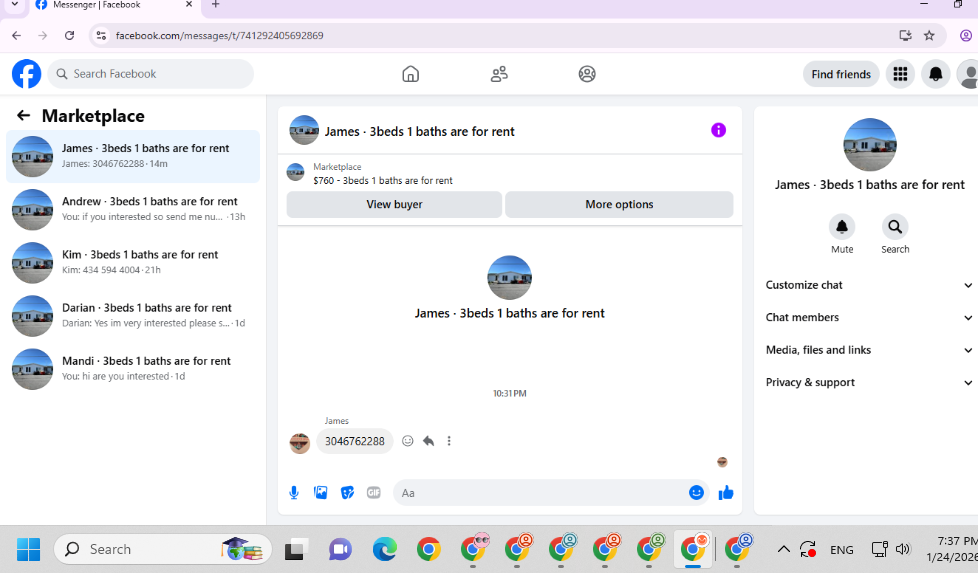Open site information icon in address bar
978x573 pixels.
(x=101, y=36)
